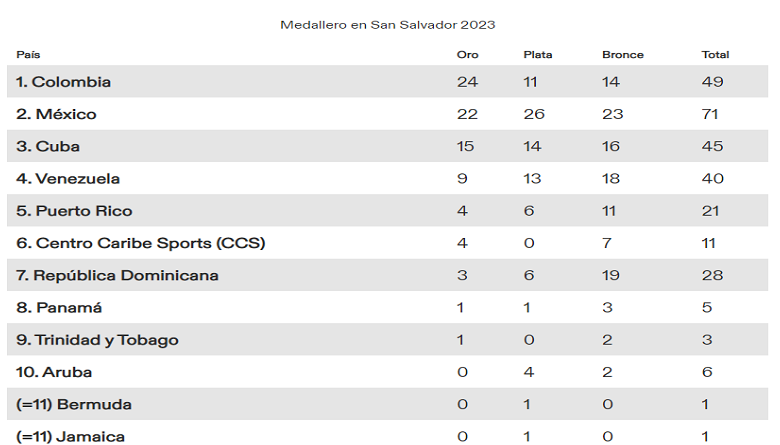Click the Total column header
The height and width of the screenshot is (445, 780).
click(715, 55)
